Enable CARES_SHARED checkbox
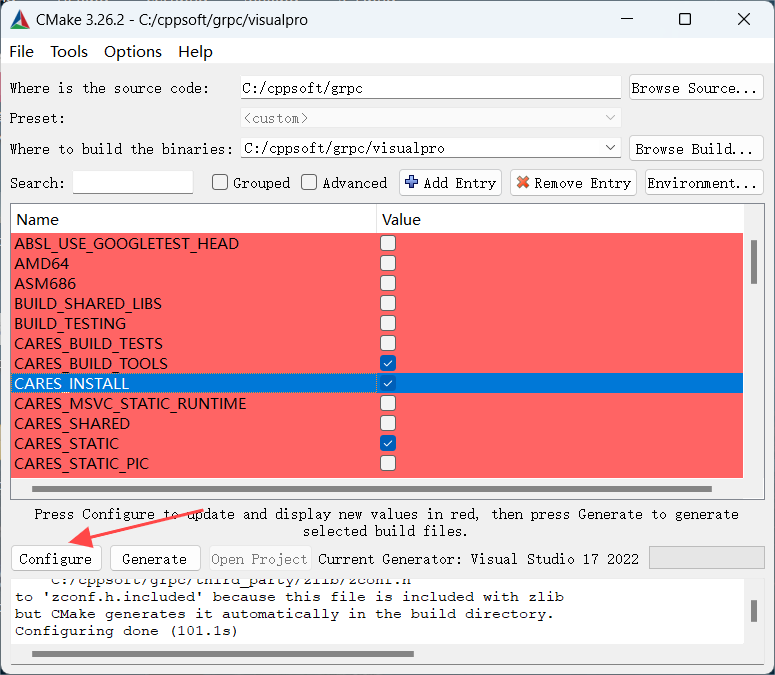775x675 pixels. coord(388,423)
